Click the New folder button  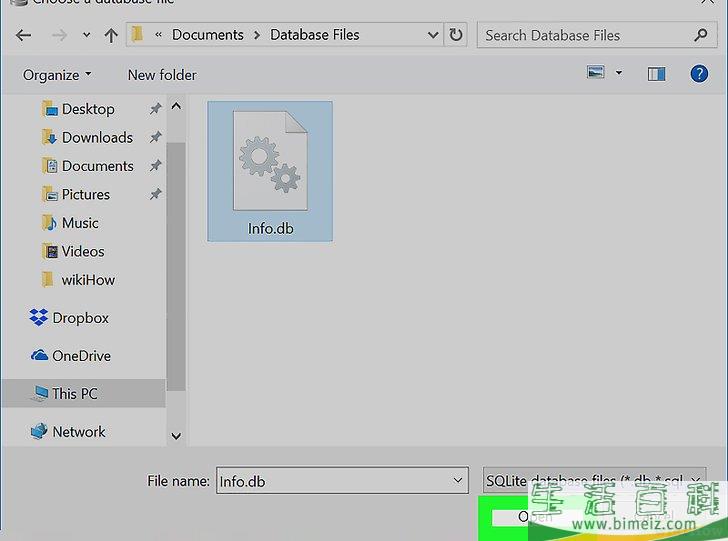point(162,75)
